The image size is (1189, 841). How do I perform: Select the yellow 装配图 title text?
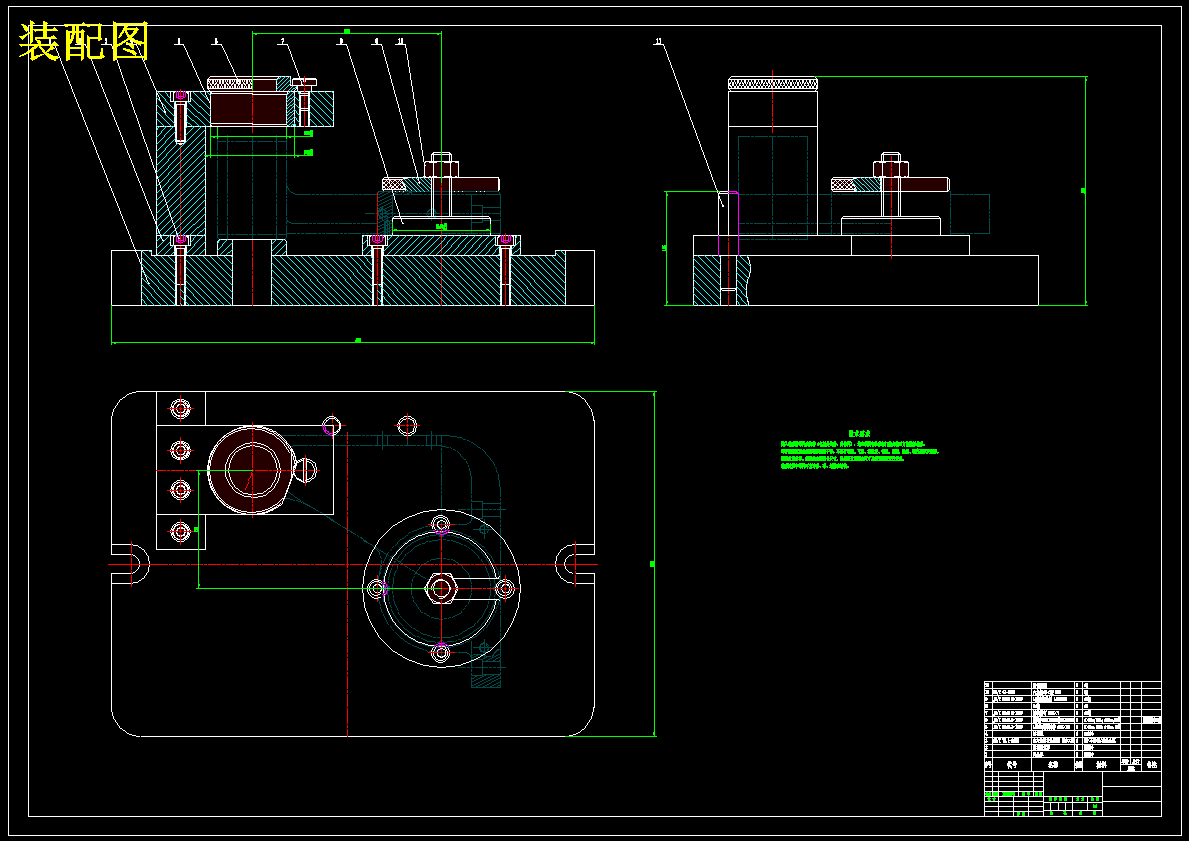83,41
